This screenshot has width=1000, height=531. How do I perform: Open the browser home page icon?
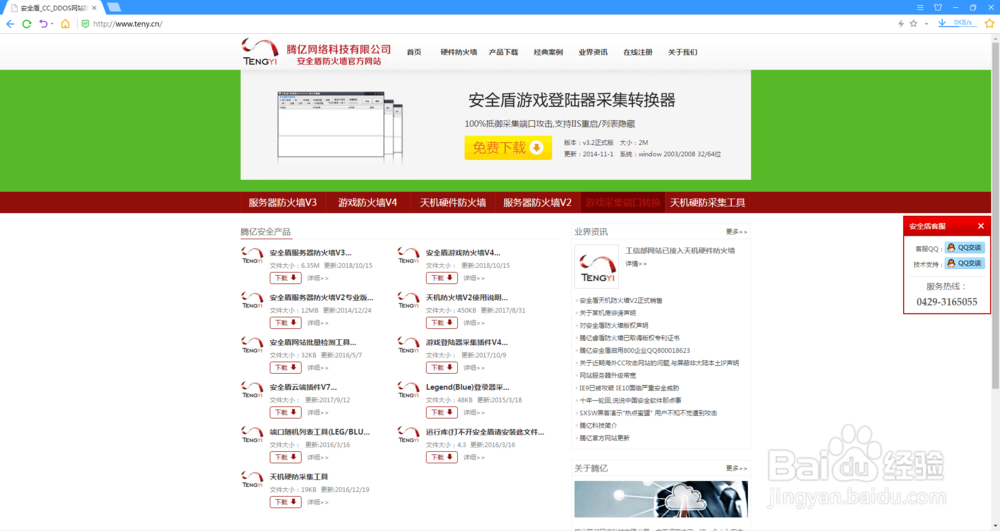[x=65, y=24]
